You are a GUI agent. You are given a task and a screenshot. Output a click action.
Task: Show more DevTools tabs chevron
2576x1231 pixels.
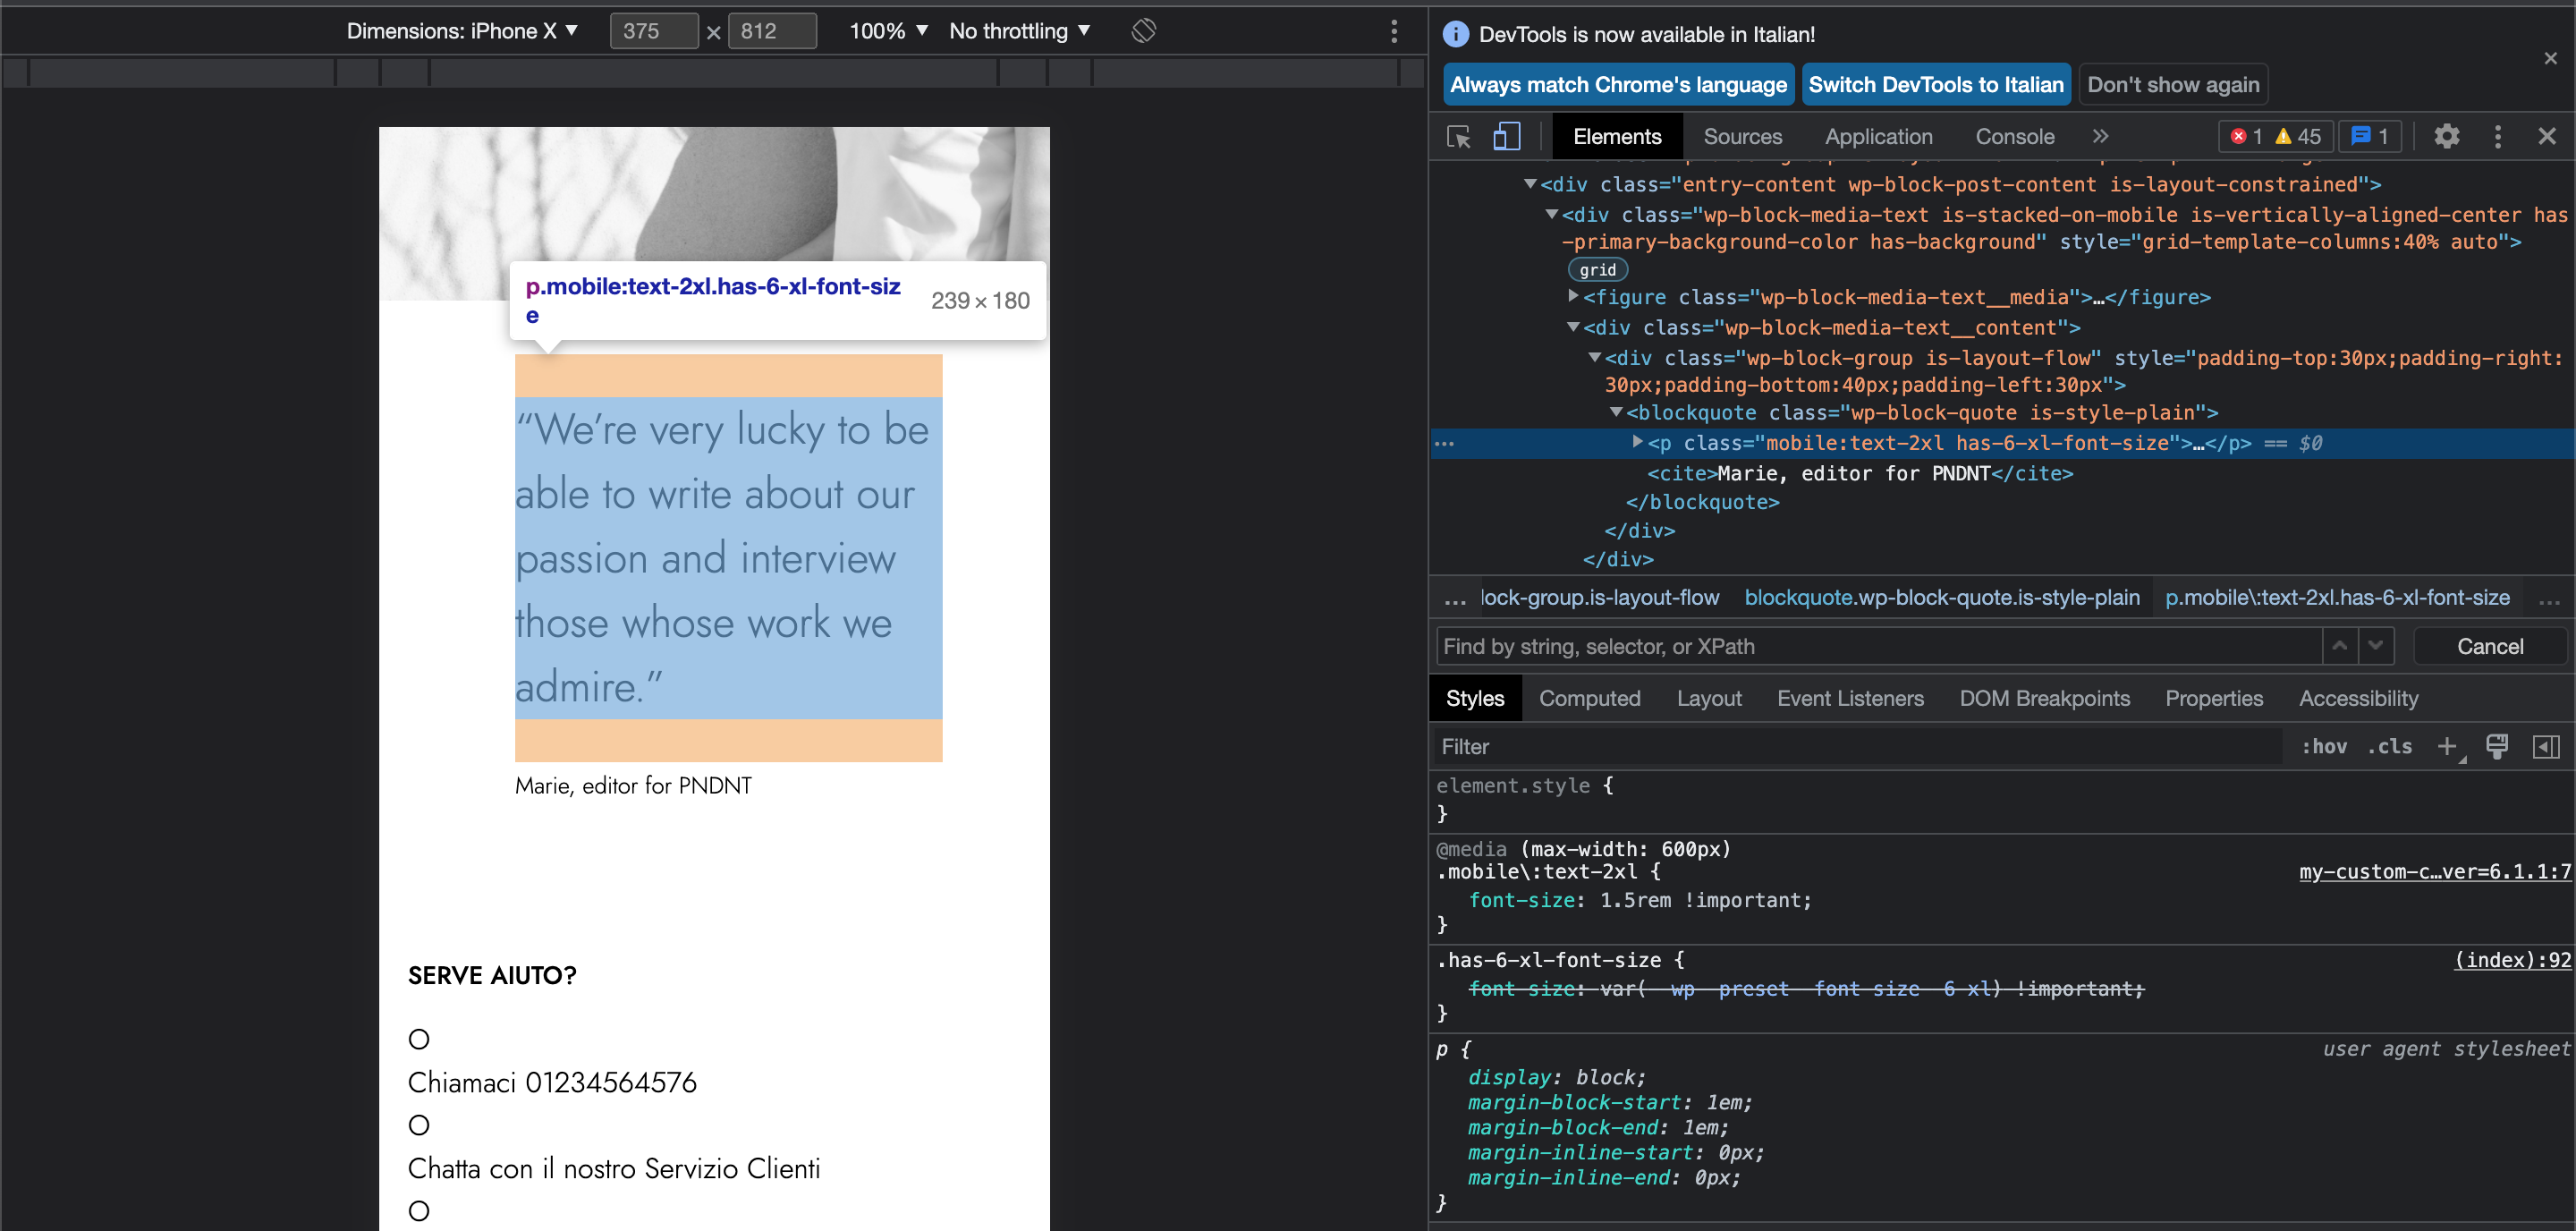point(2100,137)
